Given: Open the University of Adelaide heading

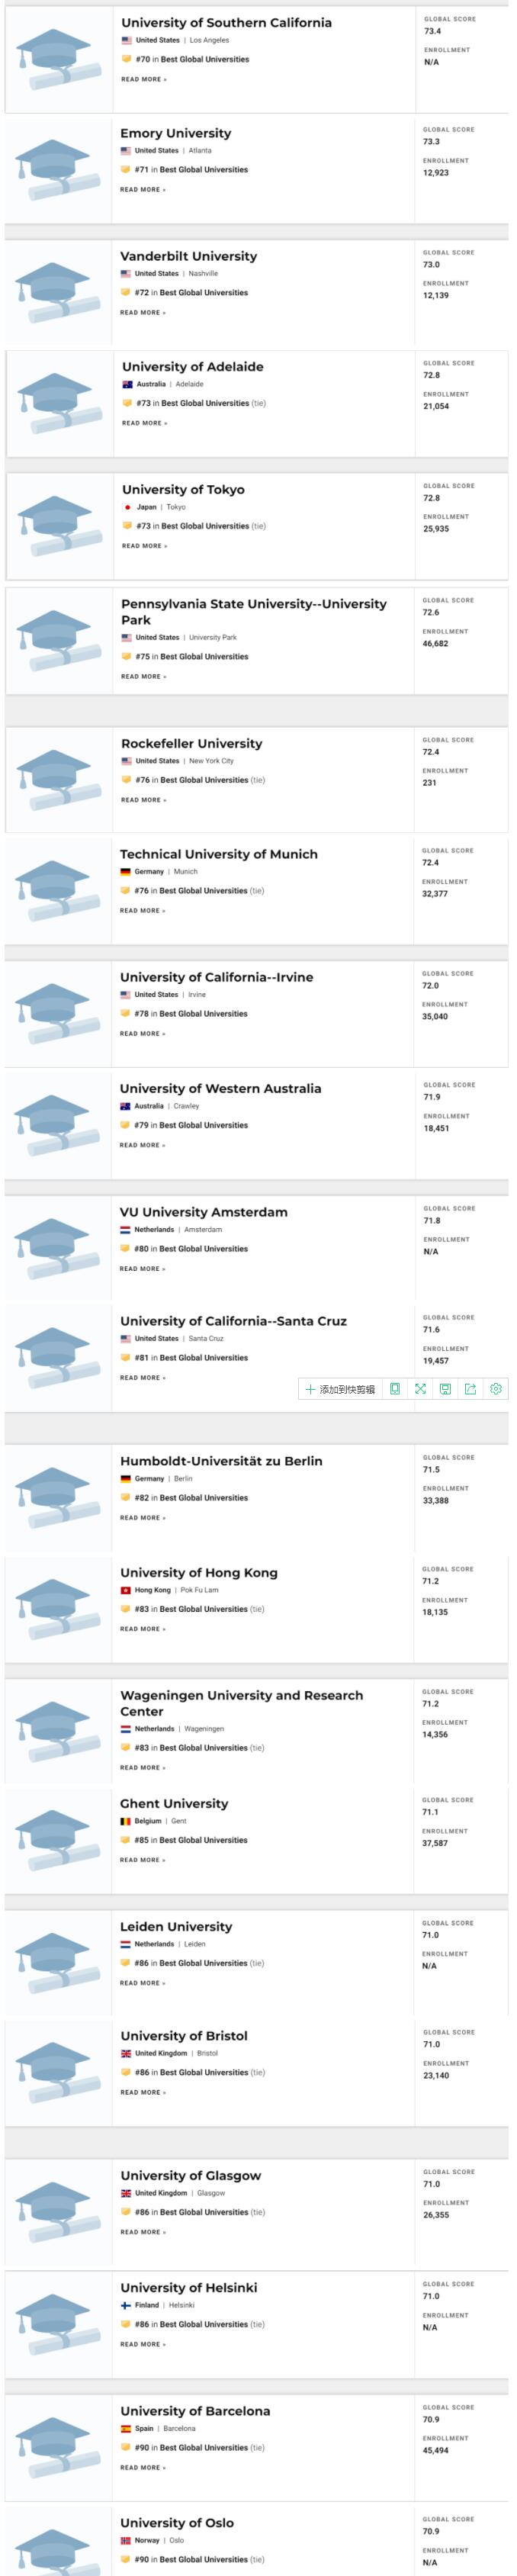Looking at the screenshot, I should (x=193, y=367).
